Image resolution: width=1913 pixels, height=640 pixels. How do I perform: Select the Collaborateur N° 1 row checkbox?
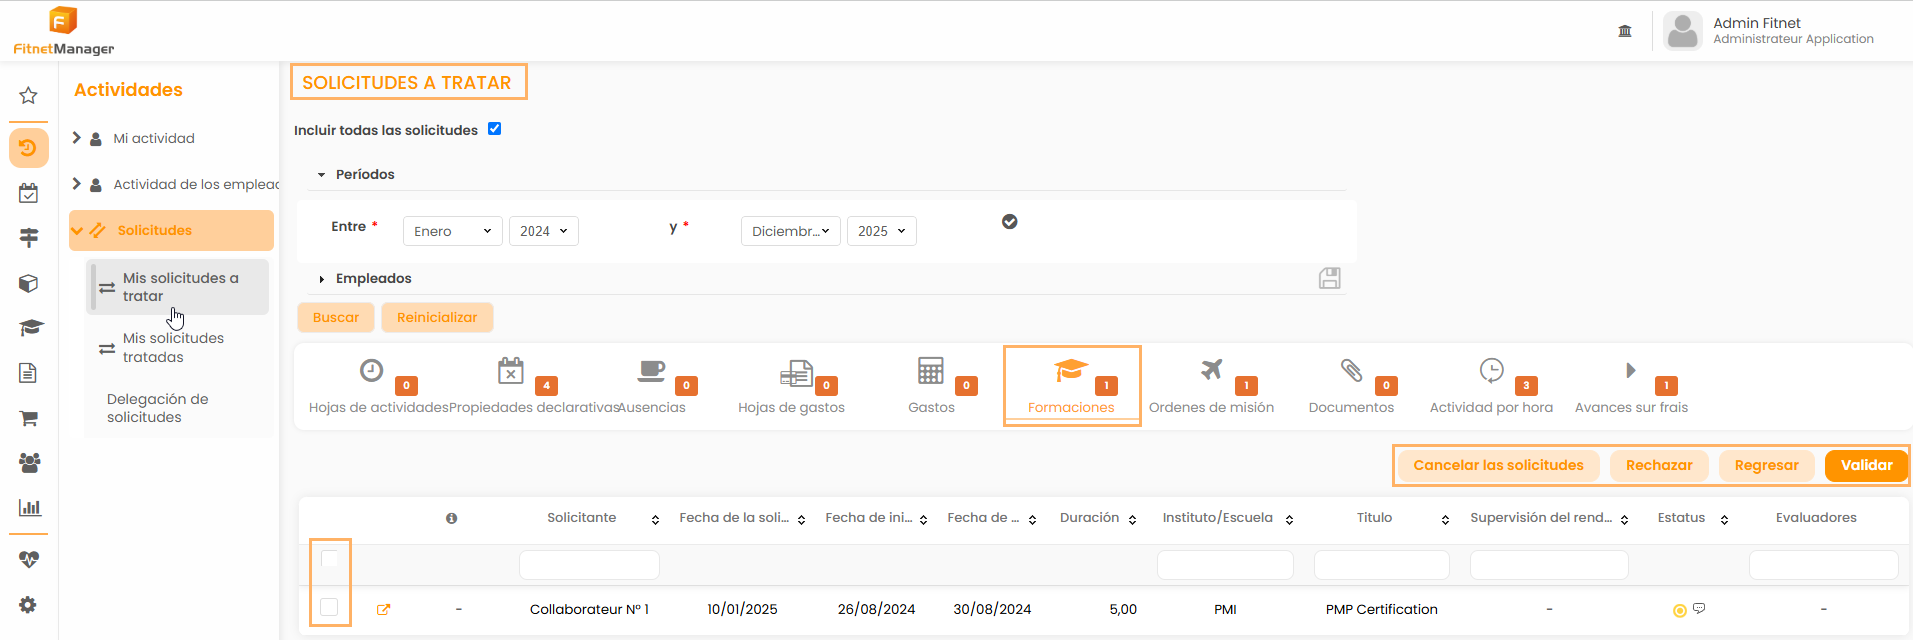329,607
